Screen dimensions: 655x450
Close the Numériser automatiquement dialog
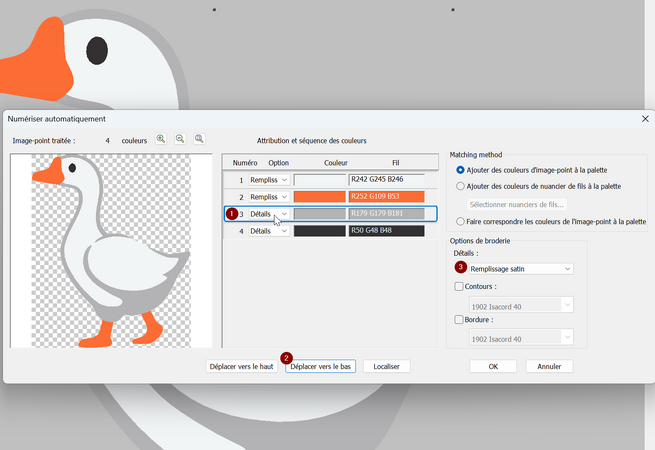click(644, 118)
